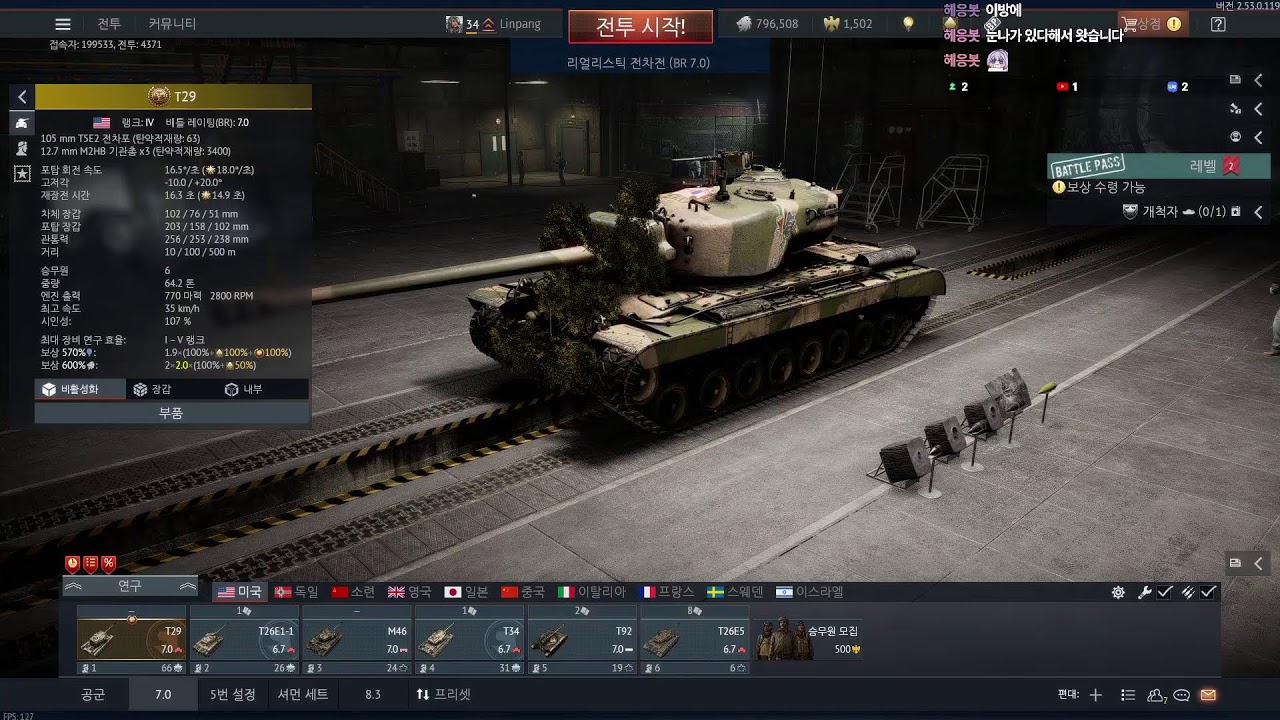1280x720 pixels.
Task: Open the 연구 research tree
Action: 130,586
